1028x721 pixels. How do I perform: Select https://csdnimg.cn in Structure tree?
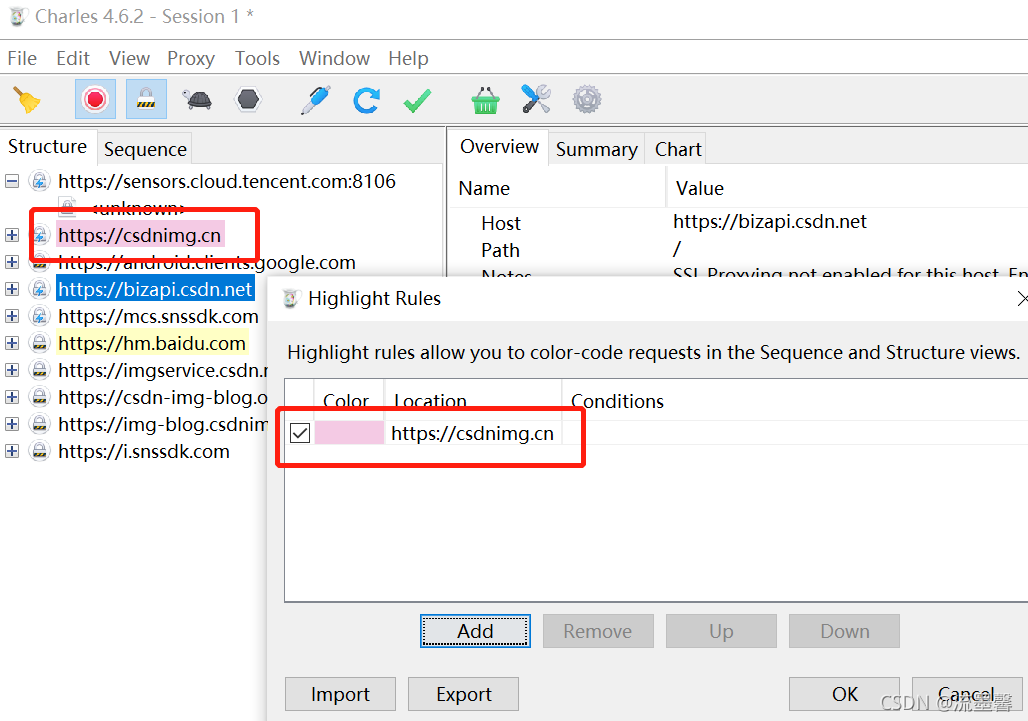click(140, 235)
